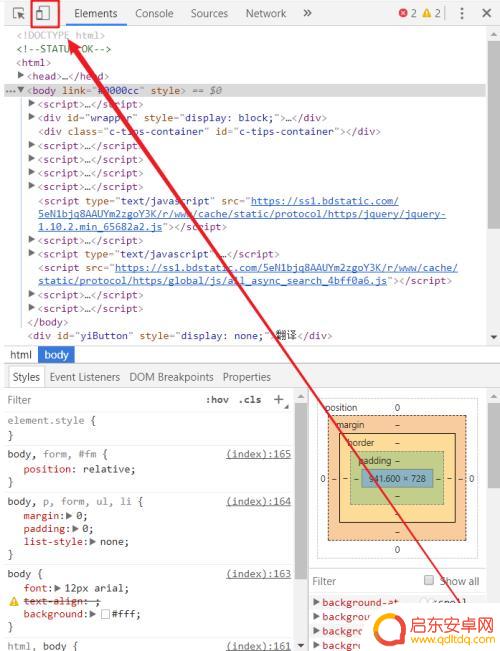Click the margin label in box model

click(350, 425)
